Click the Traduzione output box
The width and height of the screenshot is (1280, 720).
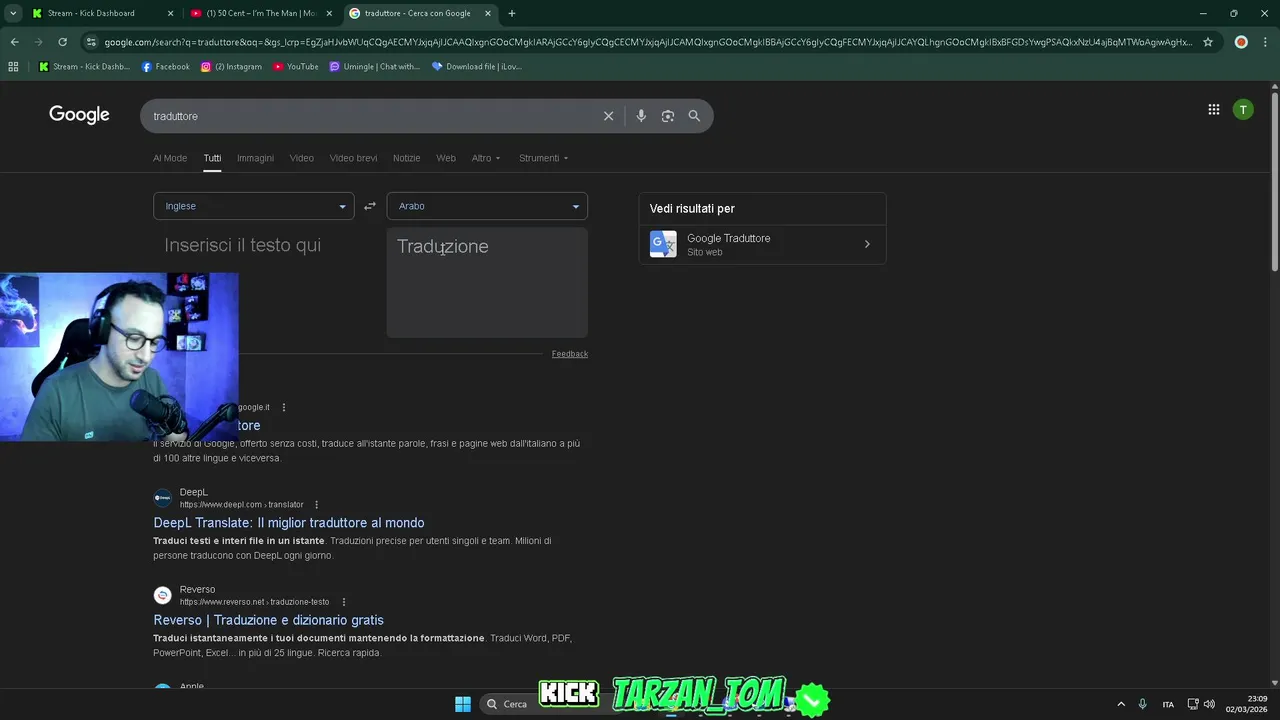487,283
